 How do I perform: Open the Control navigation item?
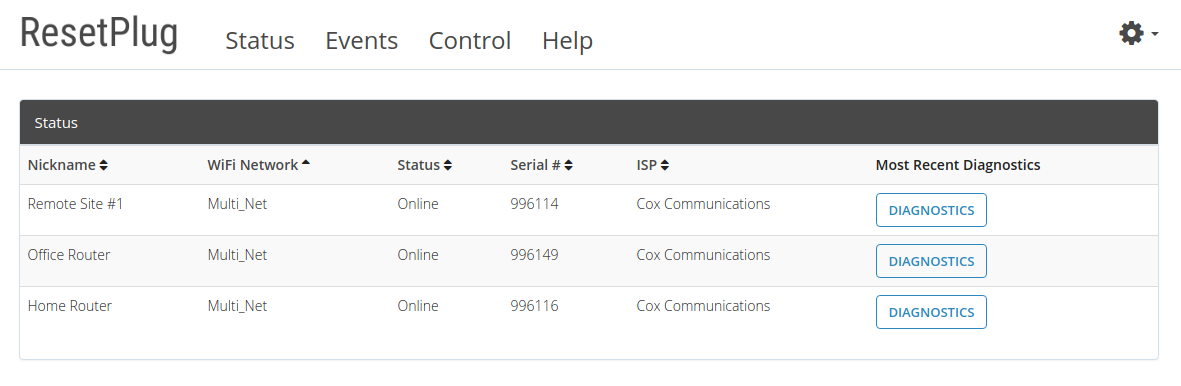pyautogui.click(x=470, y=40)
